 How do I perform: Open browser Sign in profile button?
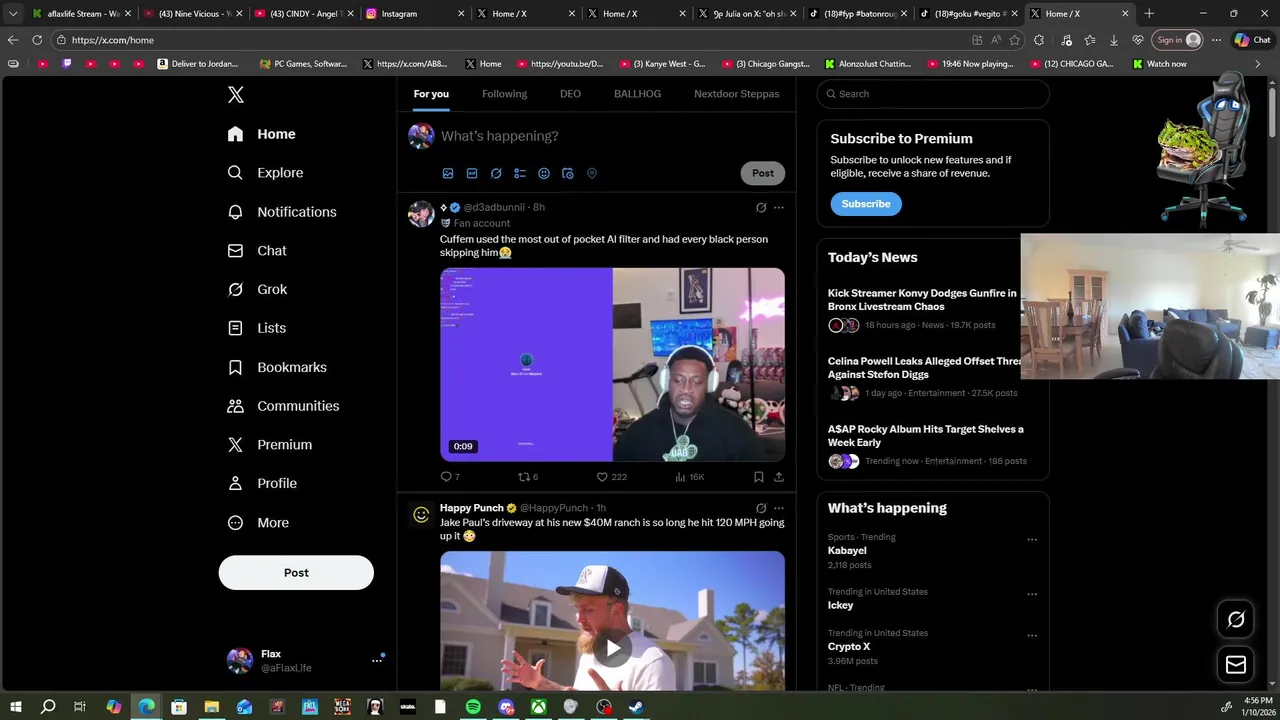[x=1178, y=40]
